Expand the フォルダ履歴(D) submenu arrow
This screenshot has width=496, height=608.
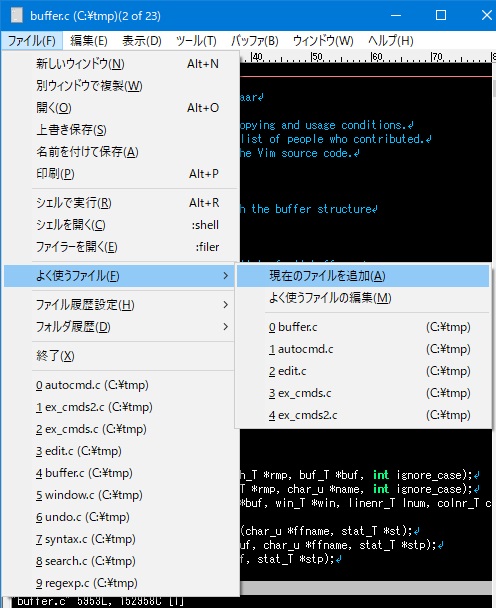coord(226,327)
